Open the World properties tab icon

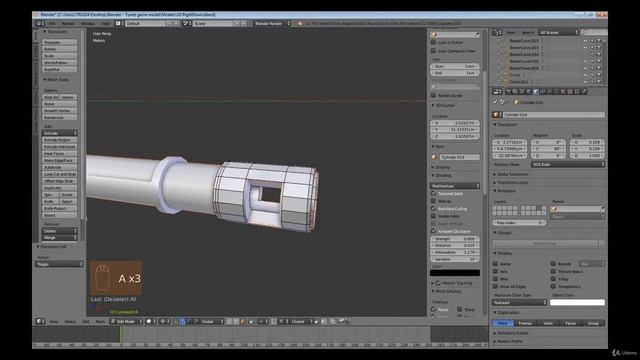pyautogui.click(x=529, y=92)
